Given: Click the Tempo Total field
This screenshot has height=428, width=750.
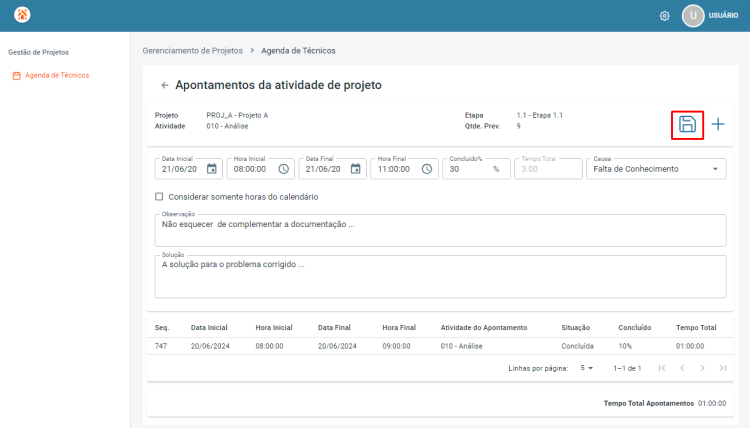Looking at the screenshot, I should point(548,169).
